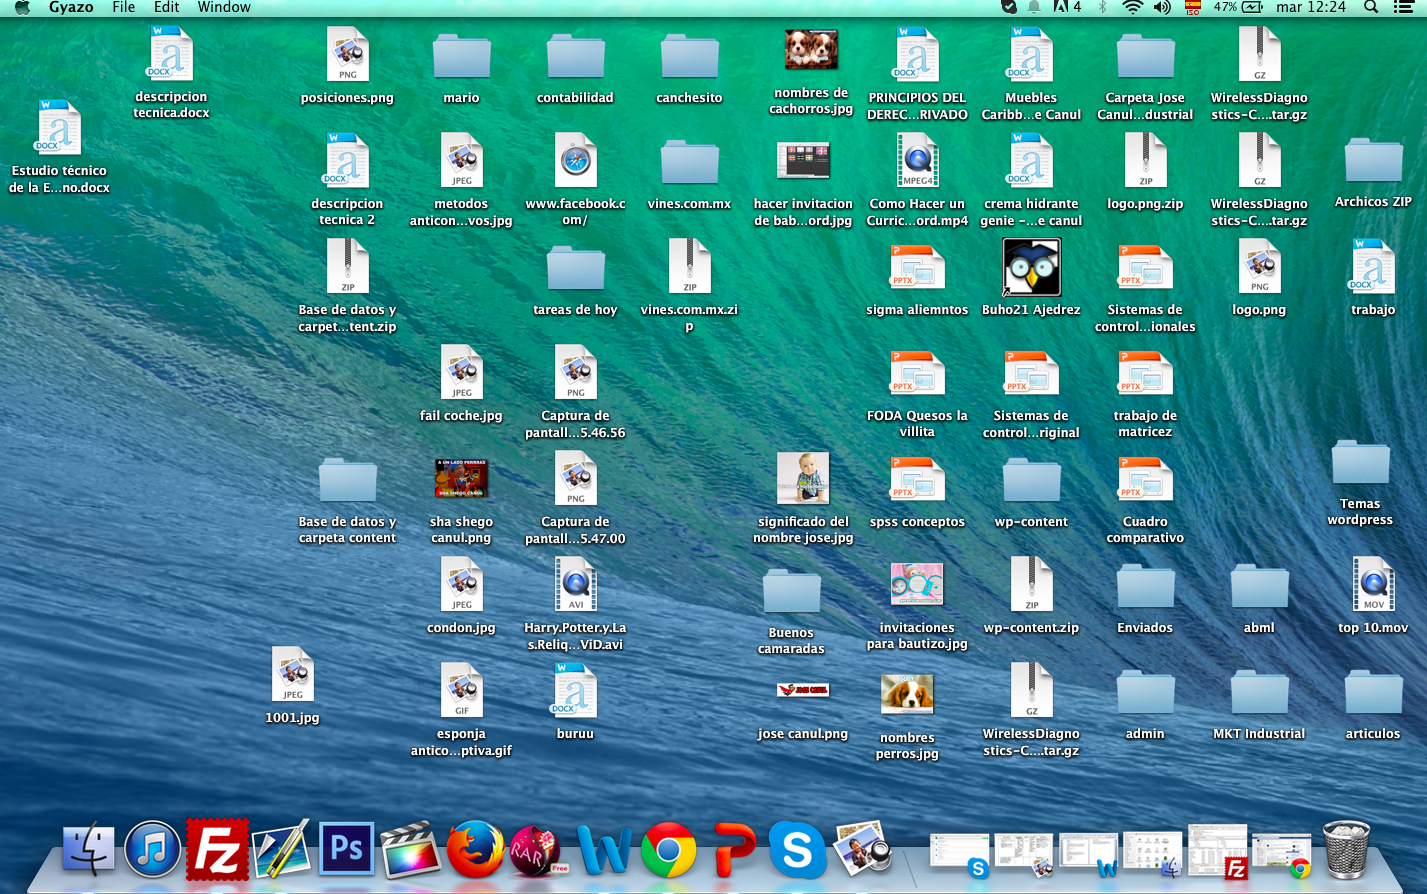Screen dimensions: 1427x894
Task: Show Notification Center from the menu bar
Action: point(1402,7)
